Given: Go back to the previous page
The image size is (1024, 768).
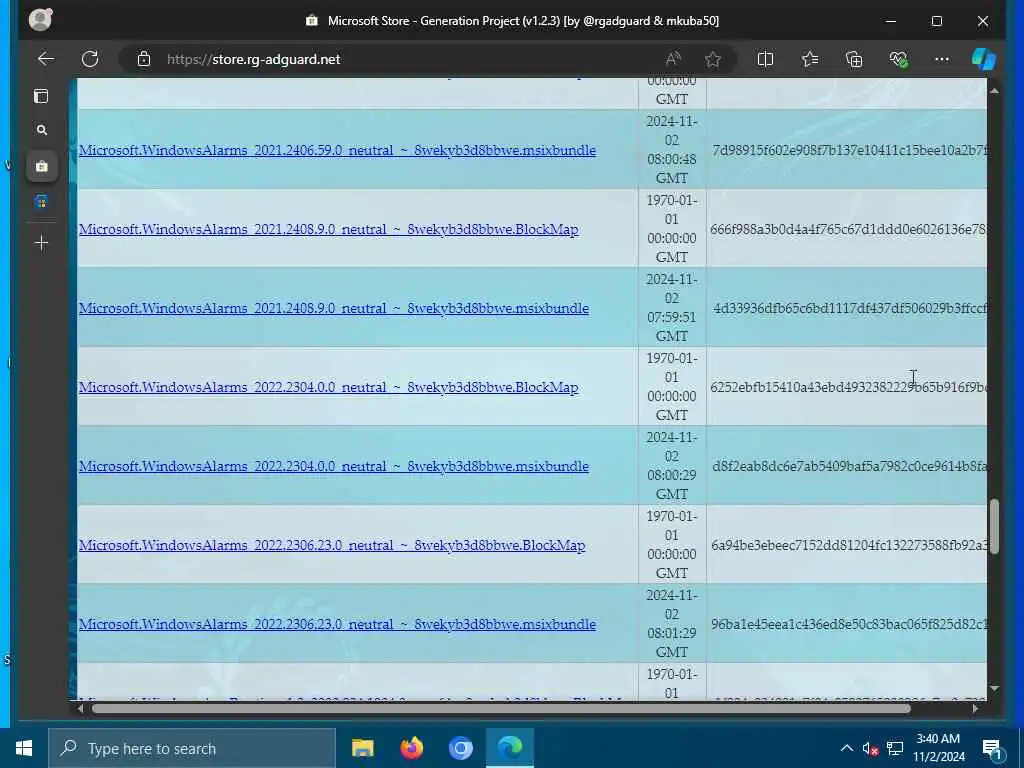Looking at the screenshot, I should 46,59.
